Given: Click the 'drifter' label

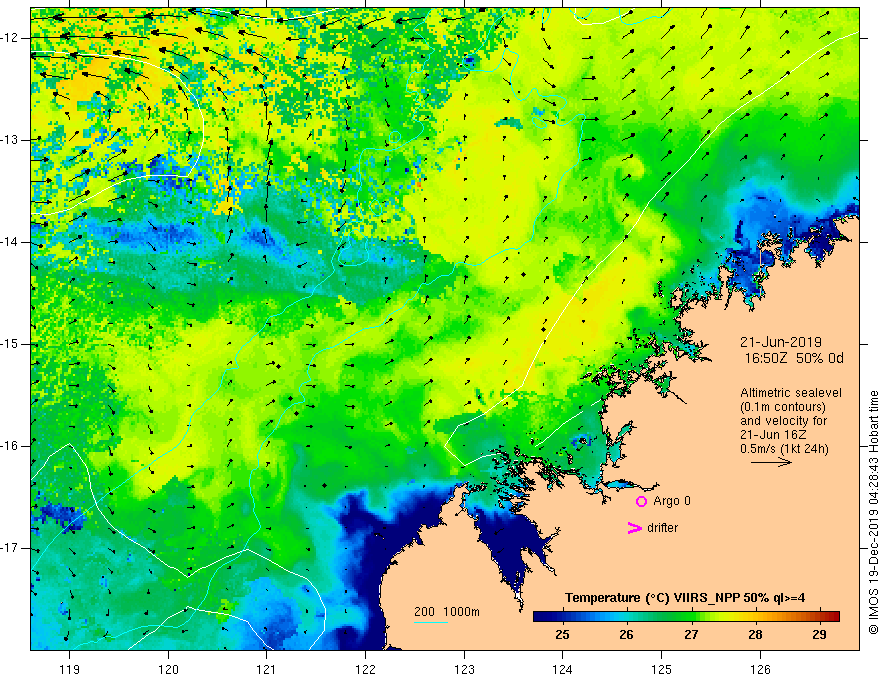Looking at the screenshot, I should point(662,528).
